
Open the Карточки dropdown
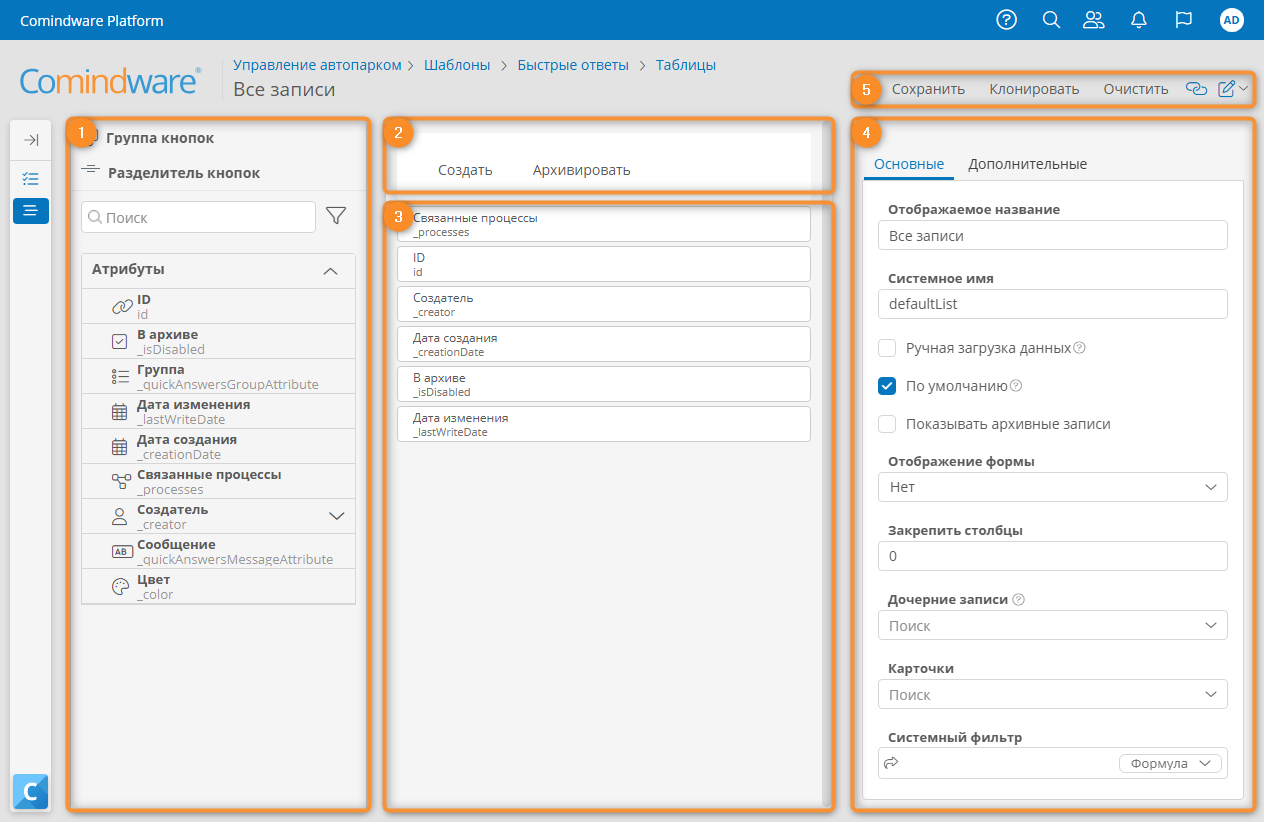click(x=1052, y=694)
